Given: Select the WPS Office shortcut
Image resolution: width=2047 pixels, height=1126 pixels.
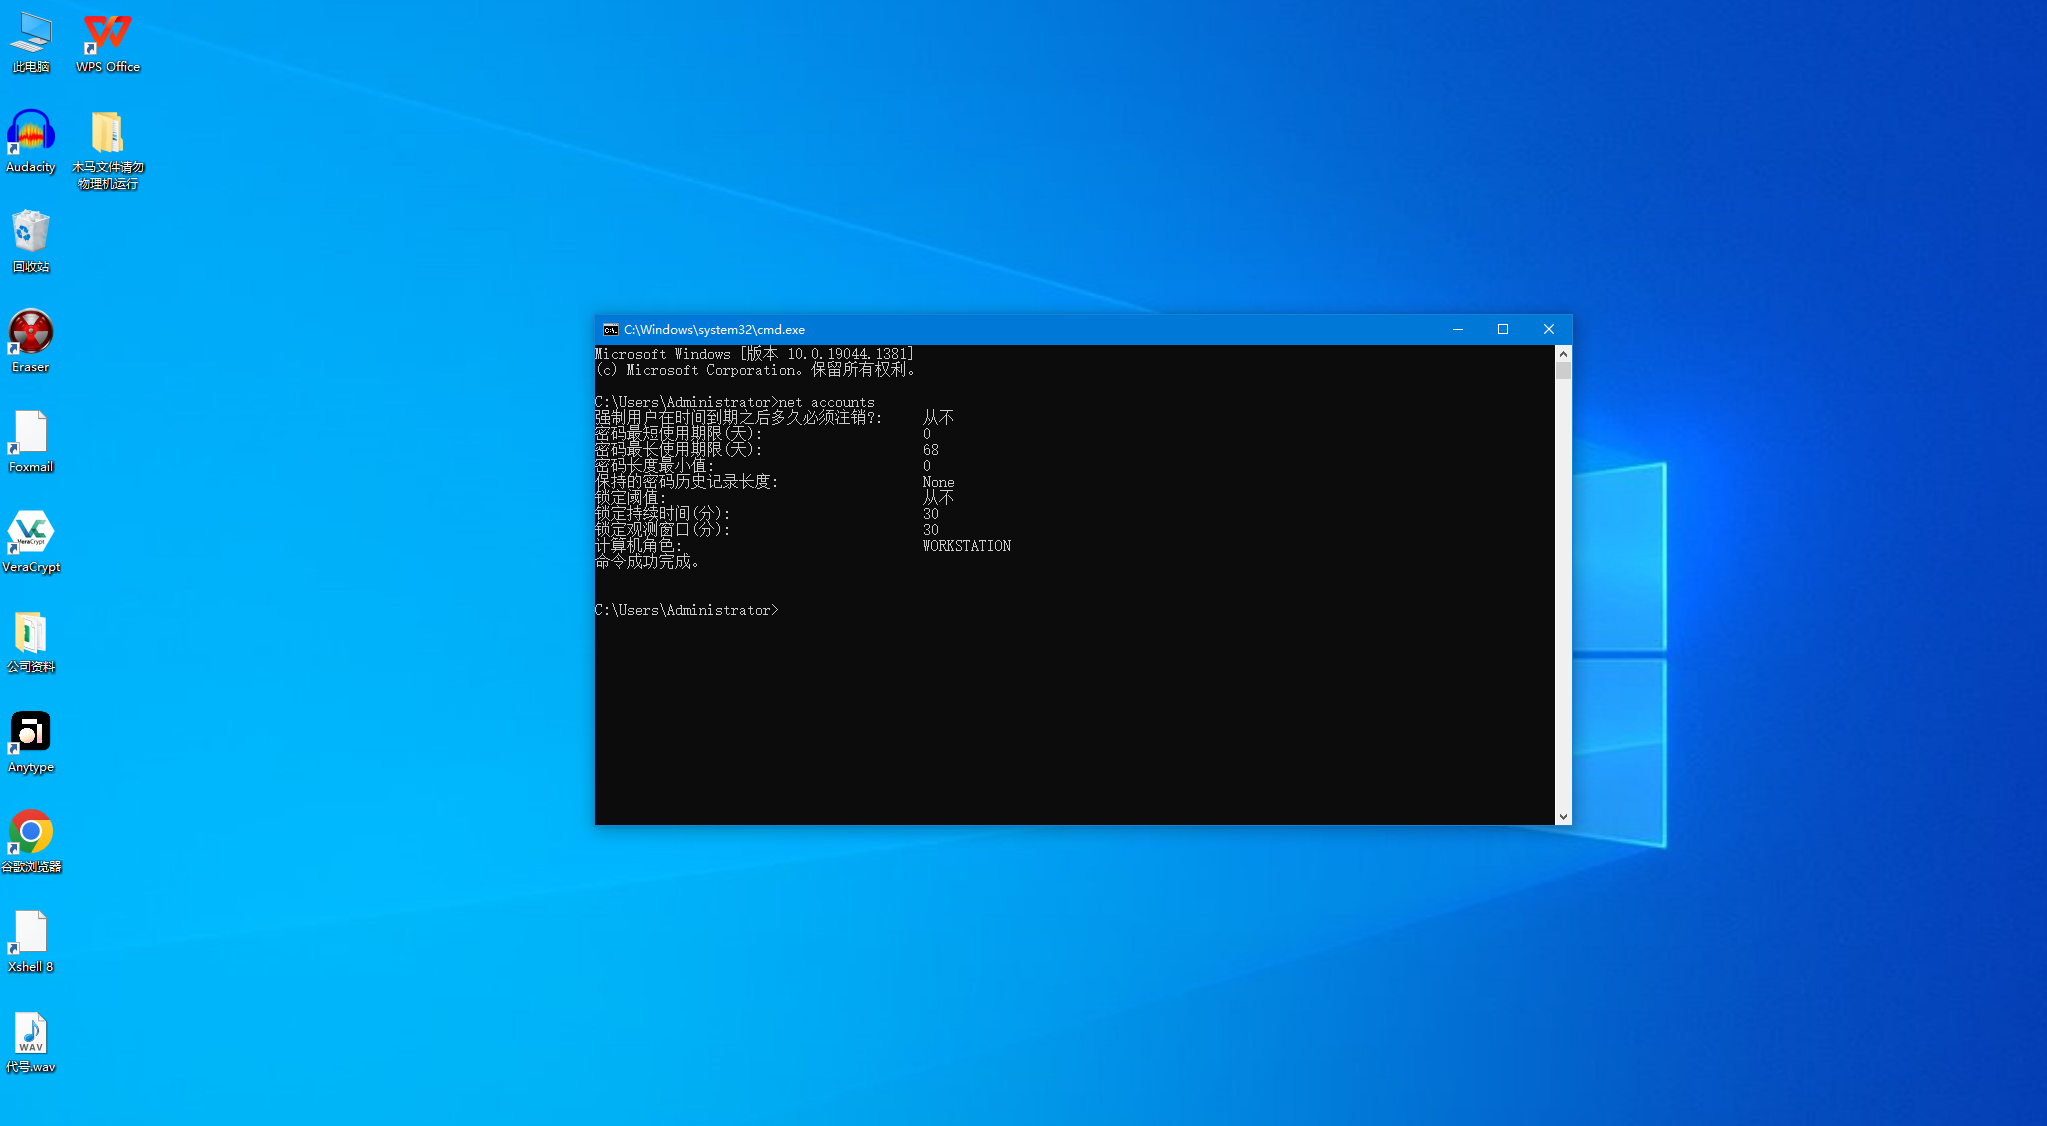Looking at the screenshot, I should 108,42.
